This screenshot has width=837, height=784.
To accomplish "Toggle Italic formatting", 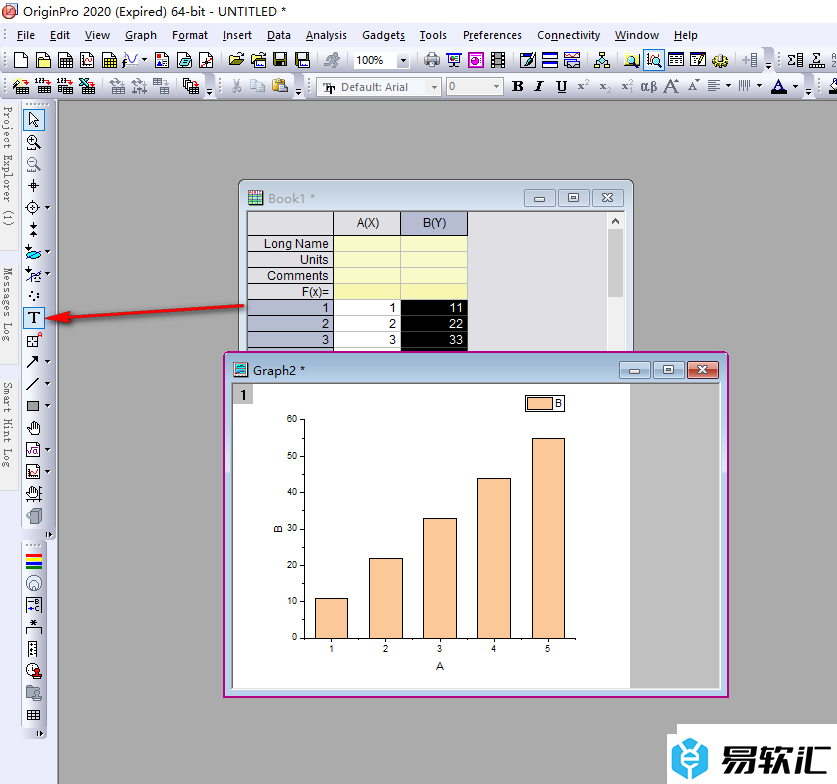I will click(x=539, y=86).
